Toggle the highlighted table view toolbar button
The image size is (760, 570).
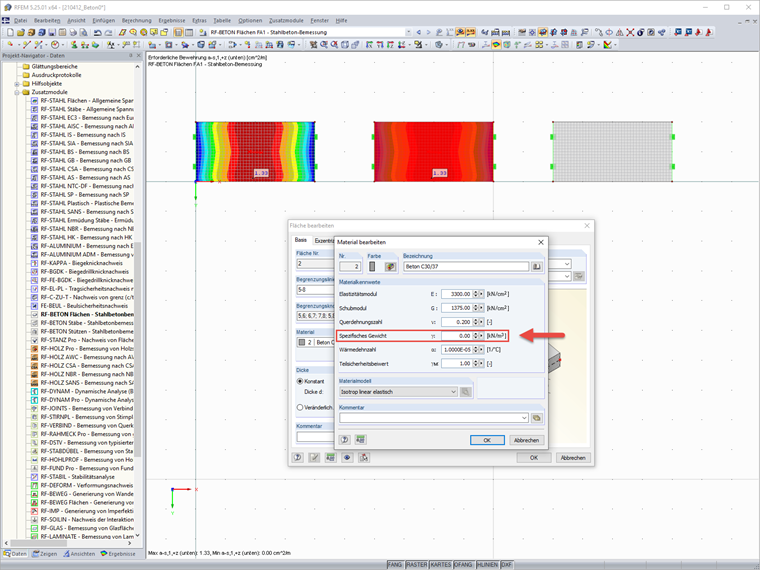pyautogui.click(x=178, y=32)
